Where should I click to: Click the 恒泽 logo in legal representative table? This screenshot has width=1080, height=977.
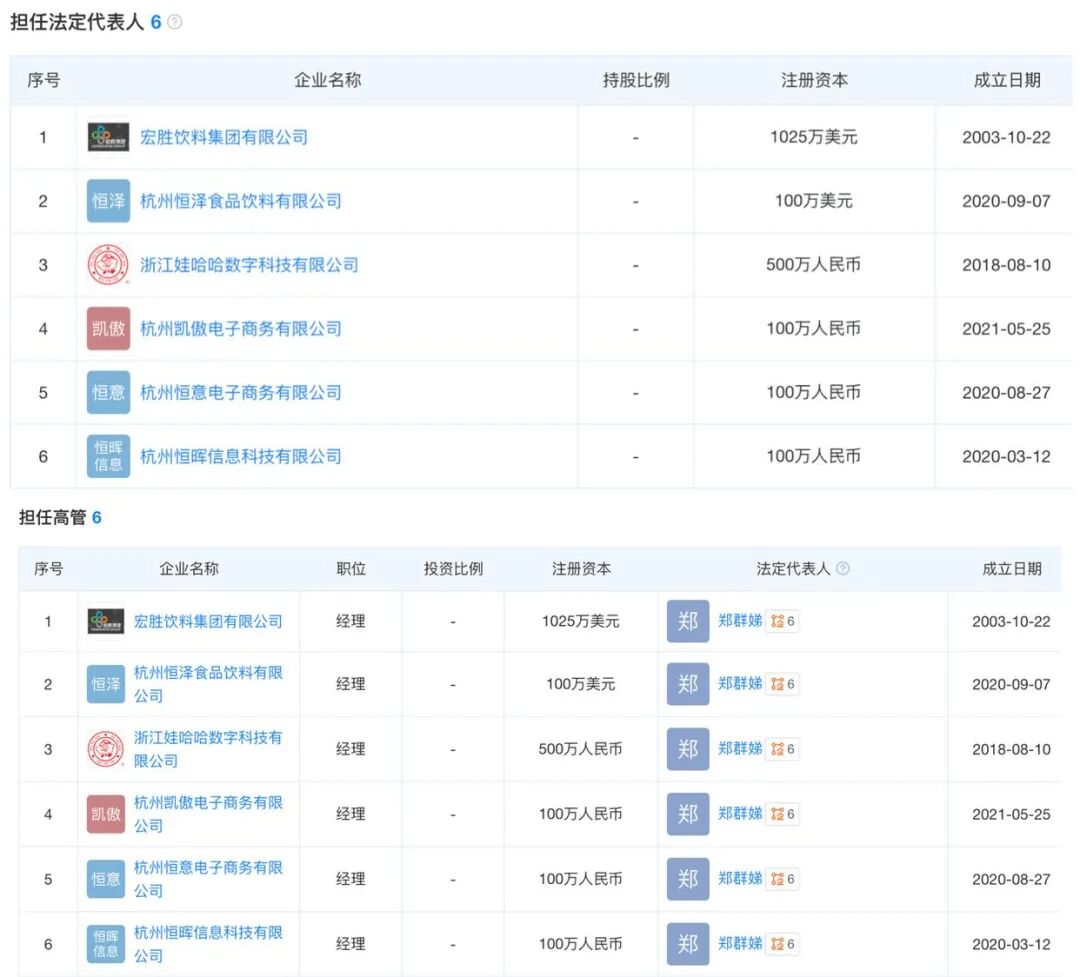108,200
